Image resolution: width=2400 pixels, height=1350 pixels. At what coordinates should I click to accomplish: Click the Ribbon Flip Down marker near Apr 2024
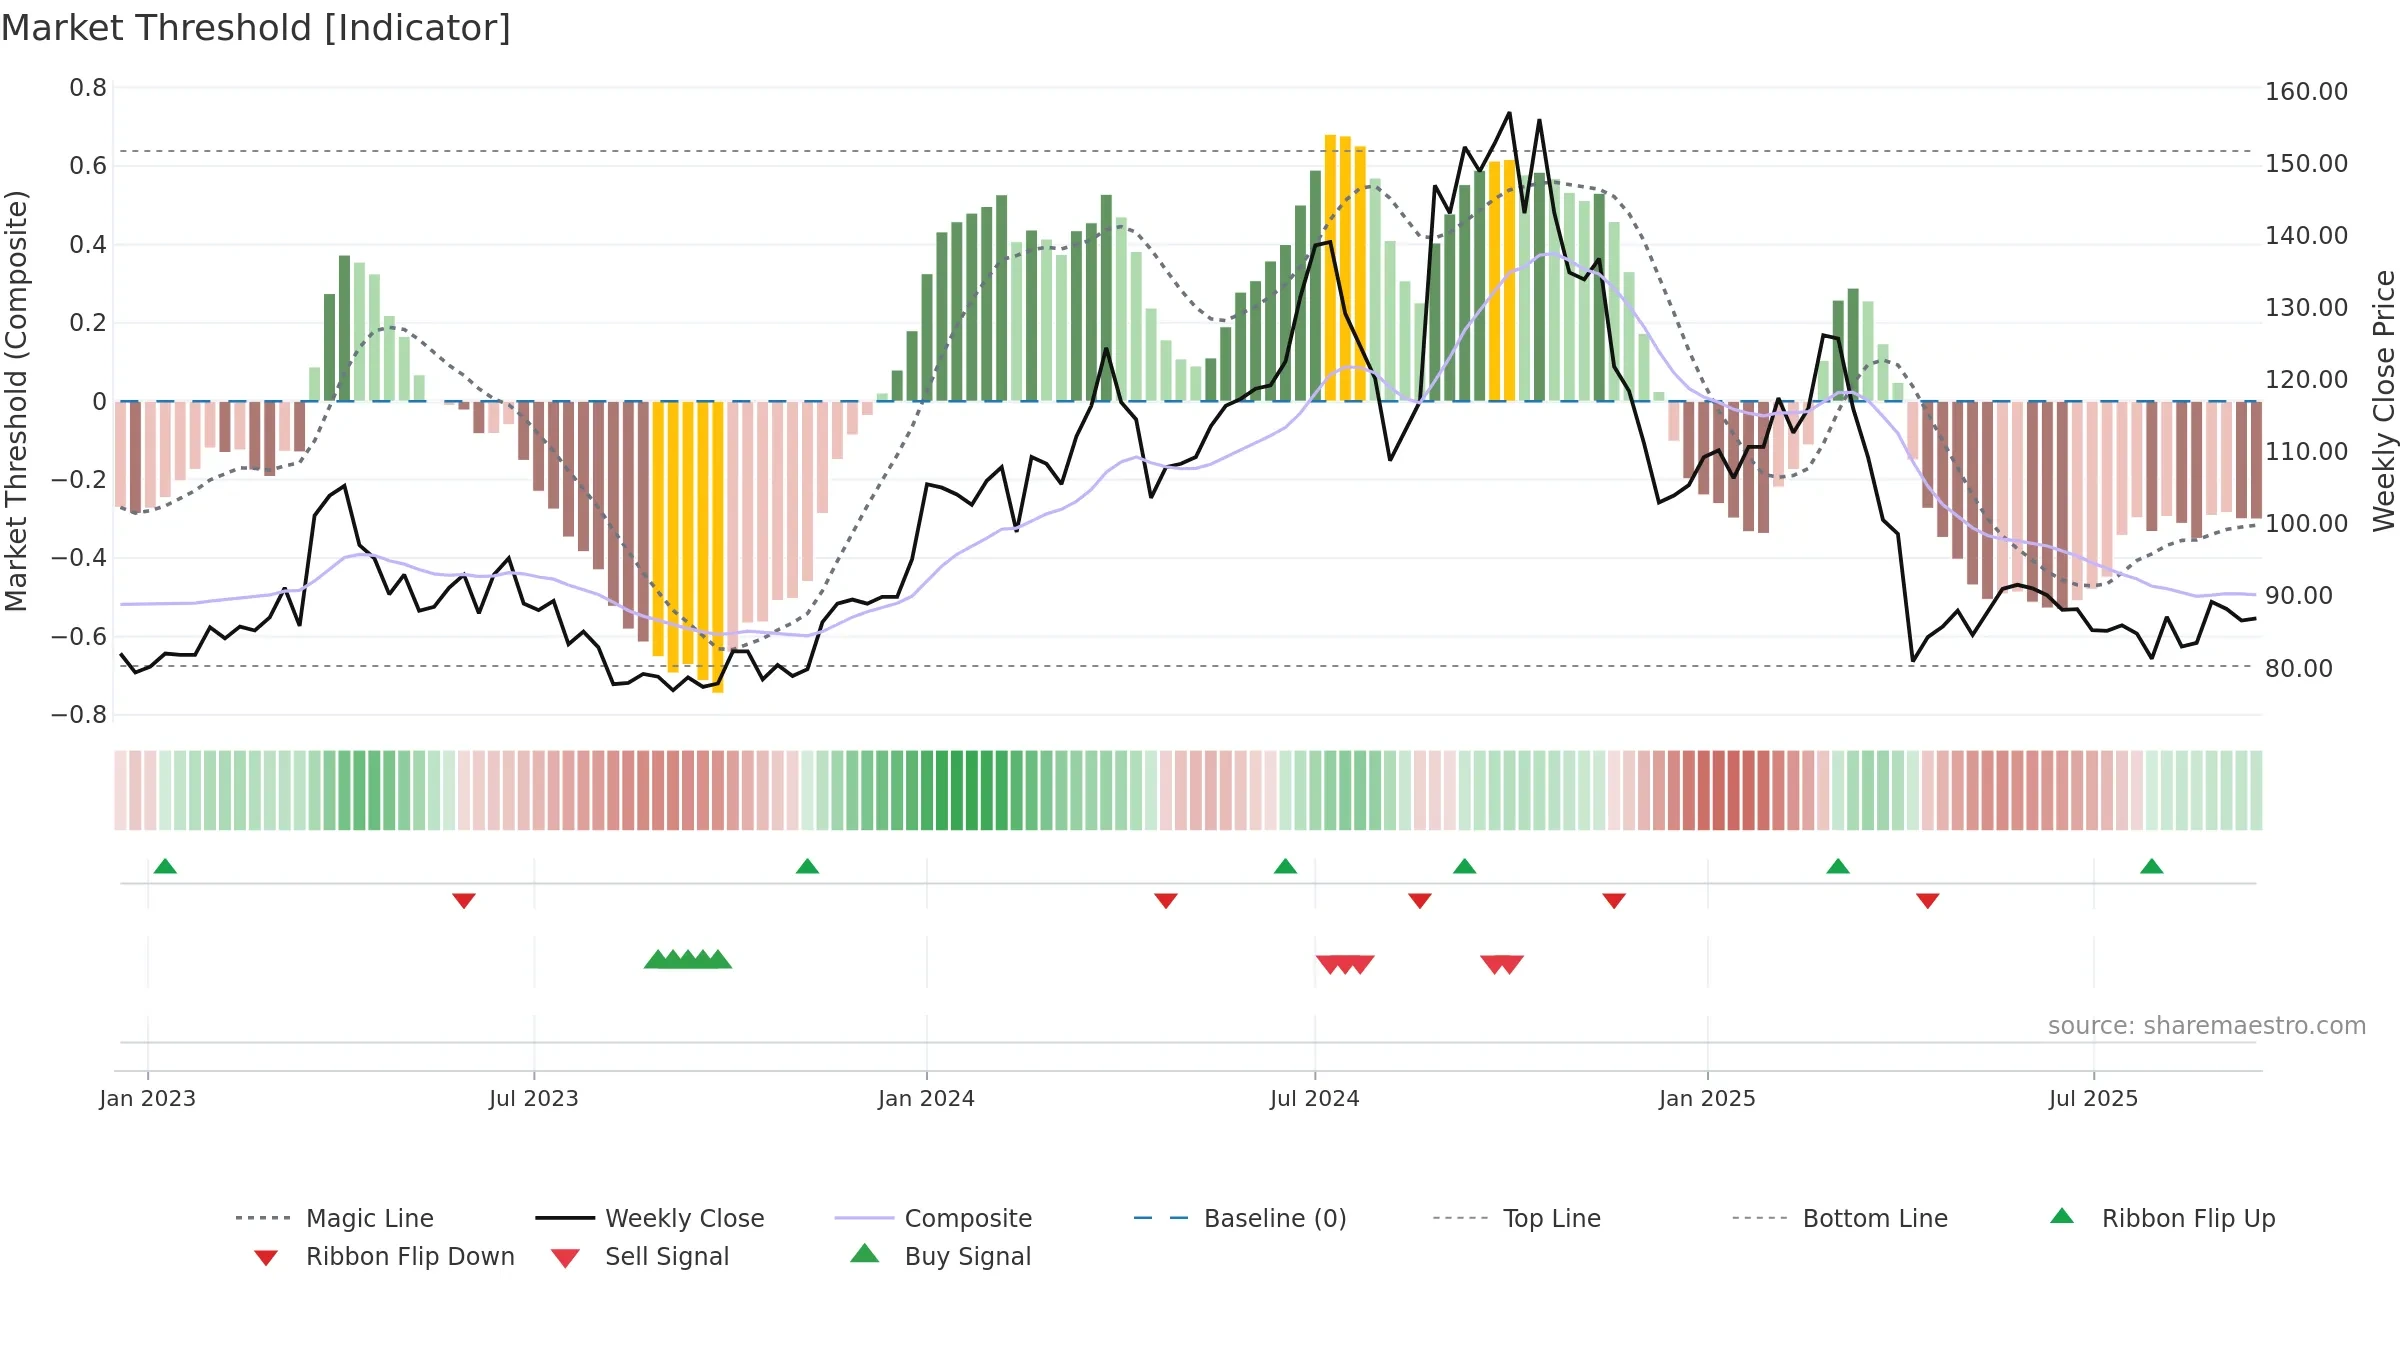point(1165,901)
